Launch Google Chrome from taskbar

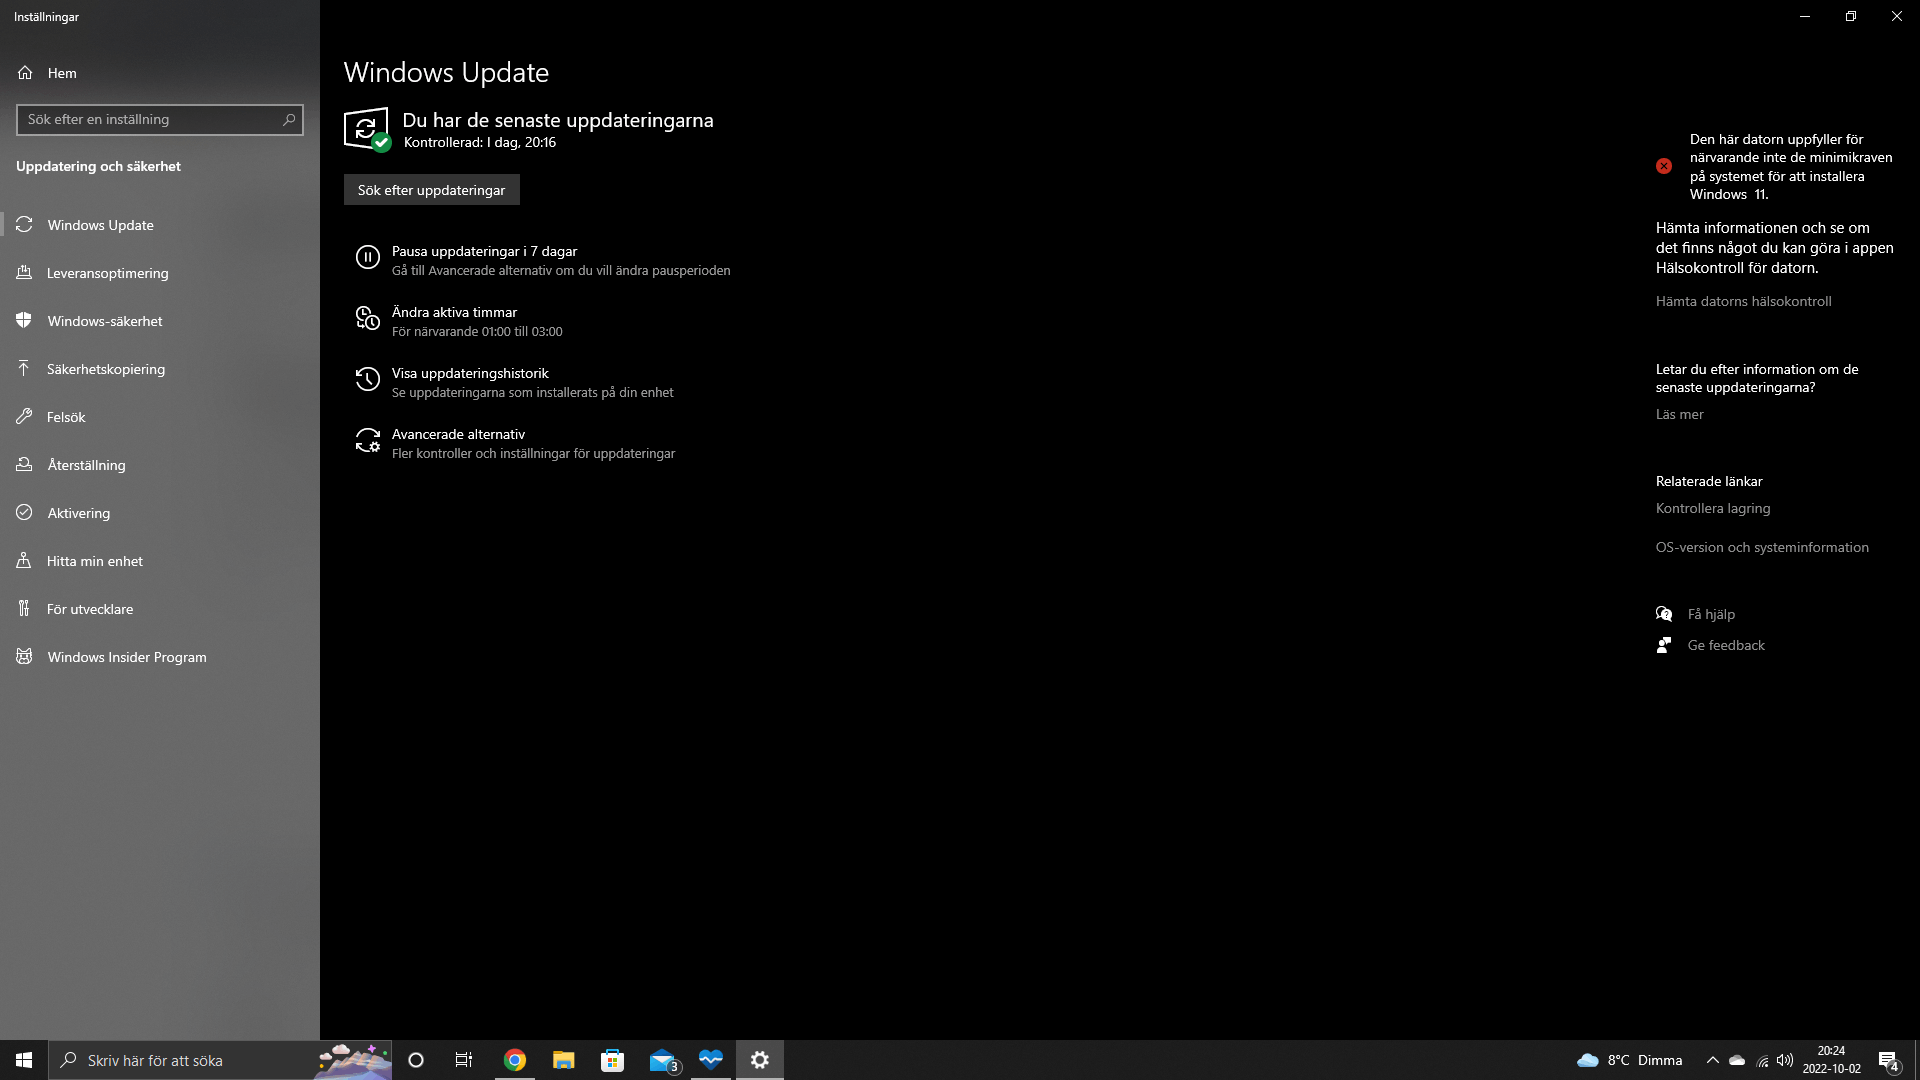click(x=515, y=1060)
